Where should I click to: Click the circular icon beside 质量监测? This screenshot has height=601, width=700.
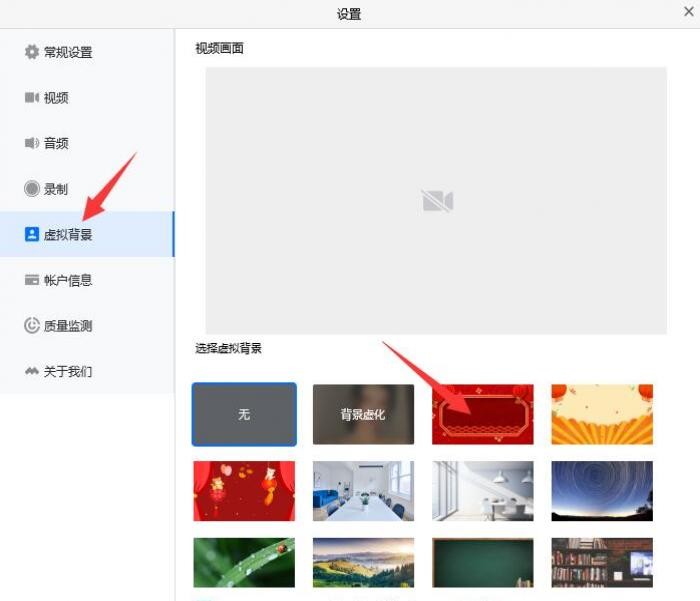coord(32,326)
